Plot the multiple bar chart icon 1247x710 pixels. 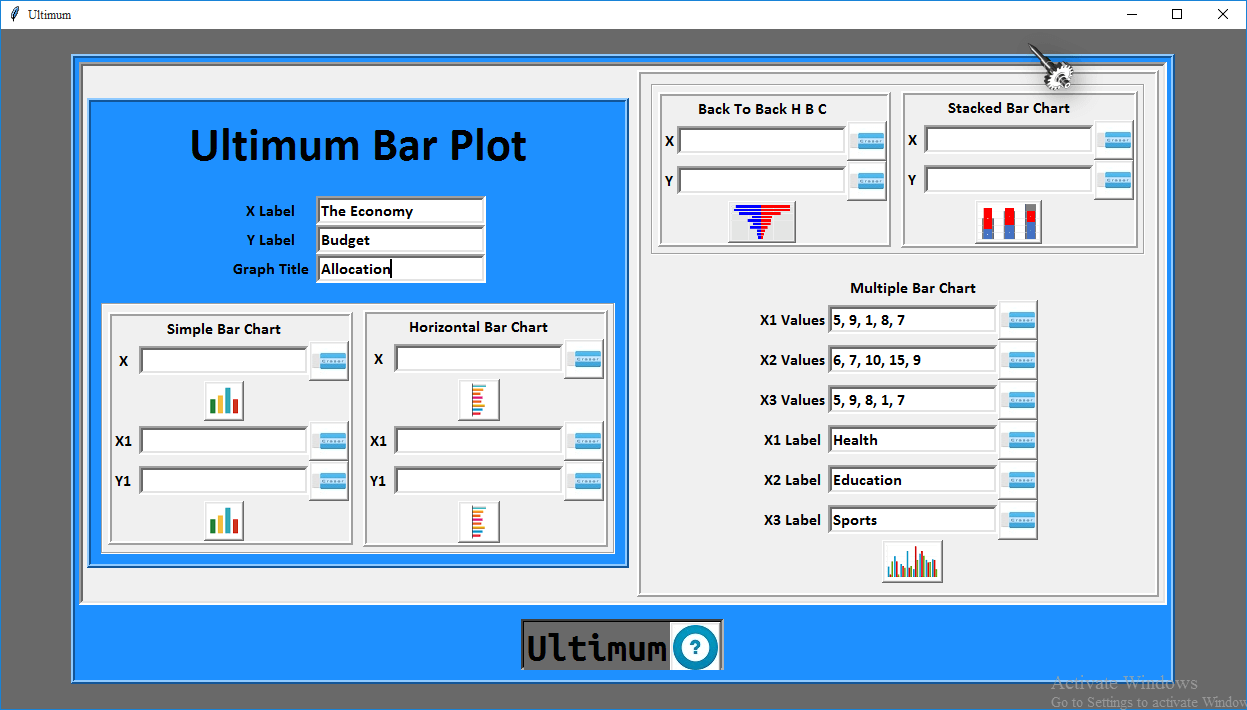pos(913,562)
